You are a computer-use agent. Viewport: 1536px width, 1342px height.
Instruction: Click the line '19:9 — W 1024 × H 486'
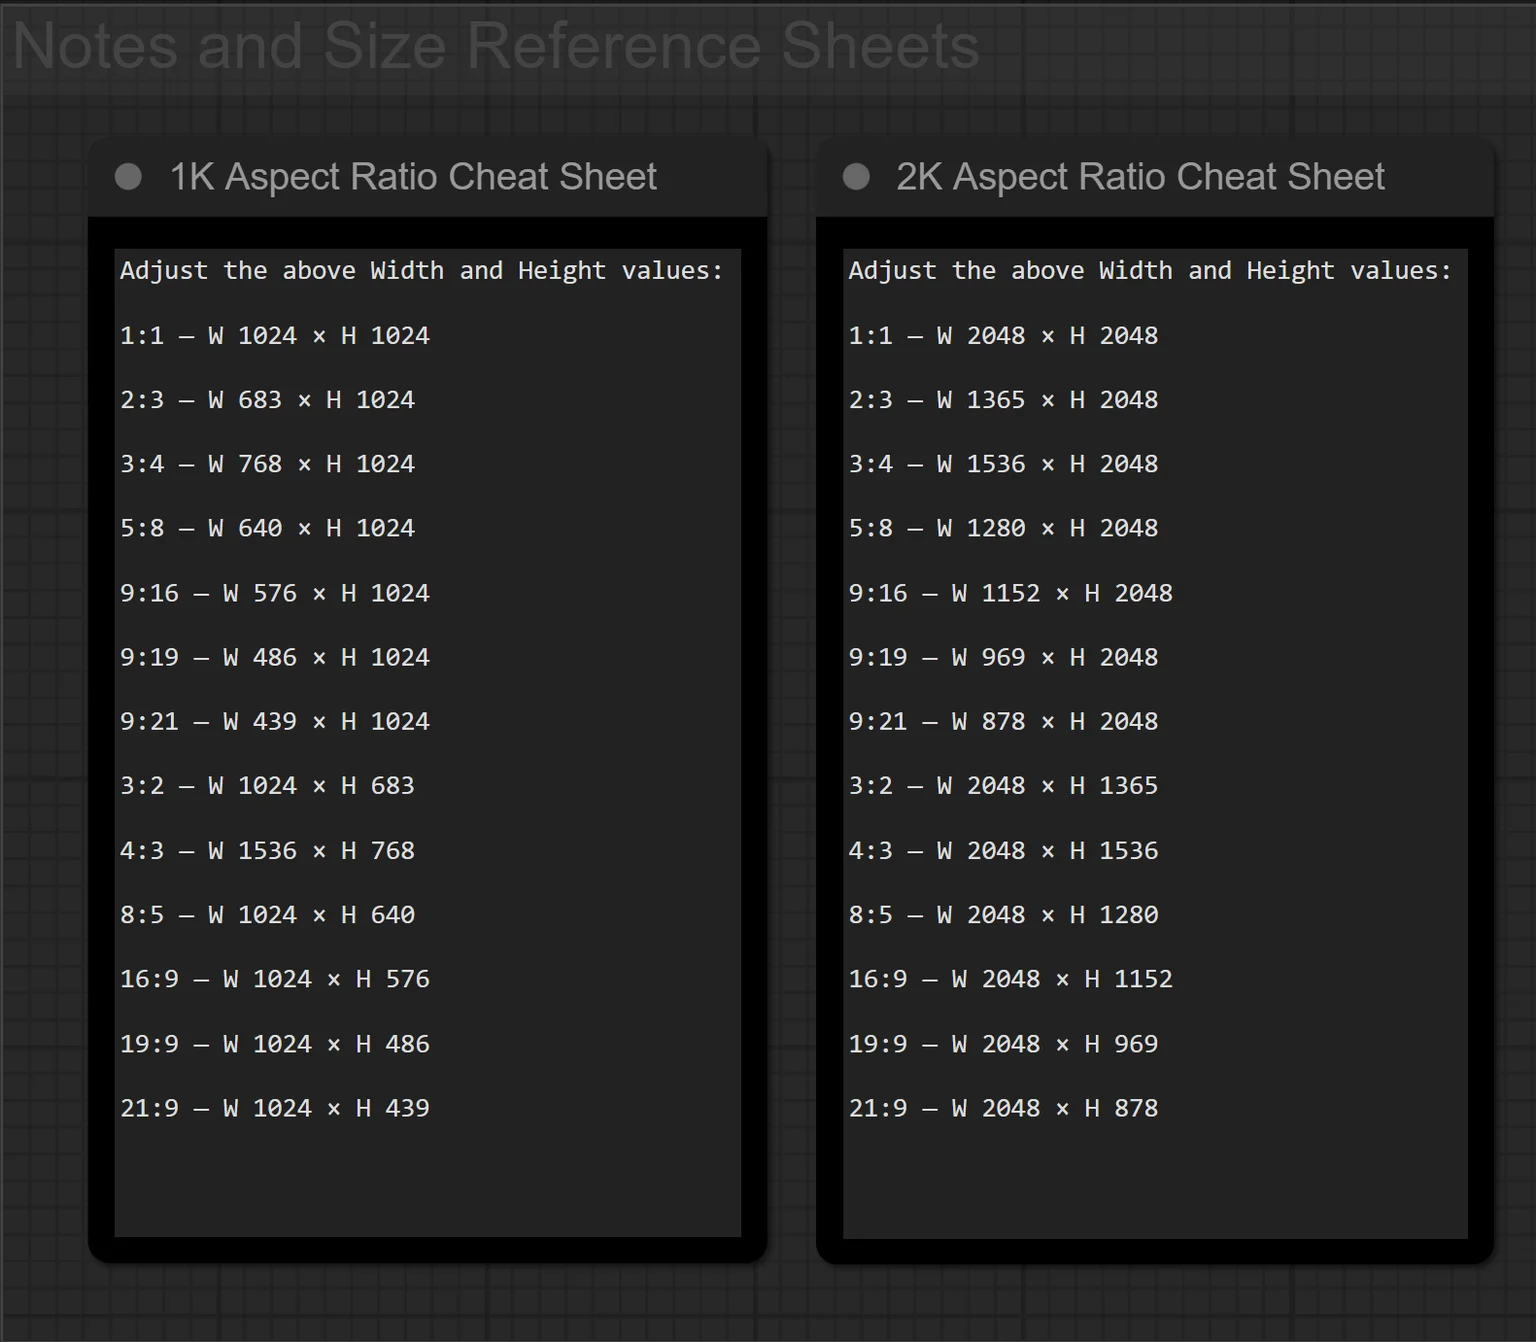tap(275, 1043)
